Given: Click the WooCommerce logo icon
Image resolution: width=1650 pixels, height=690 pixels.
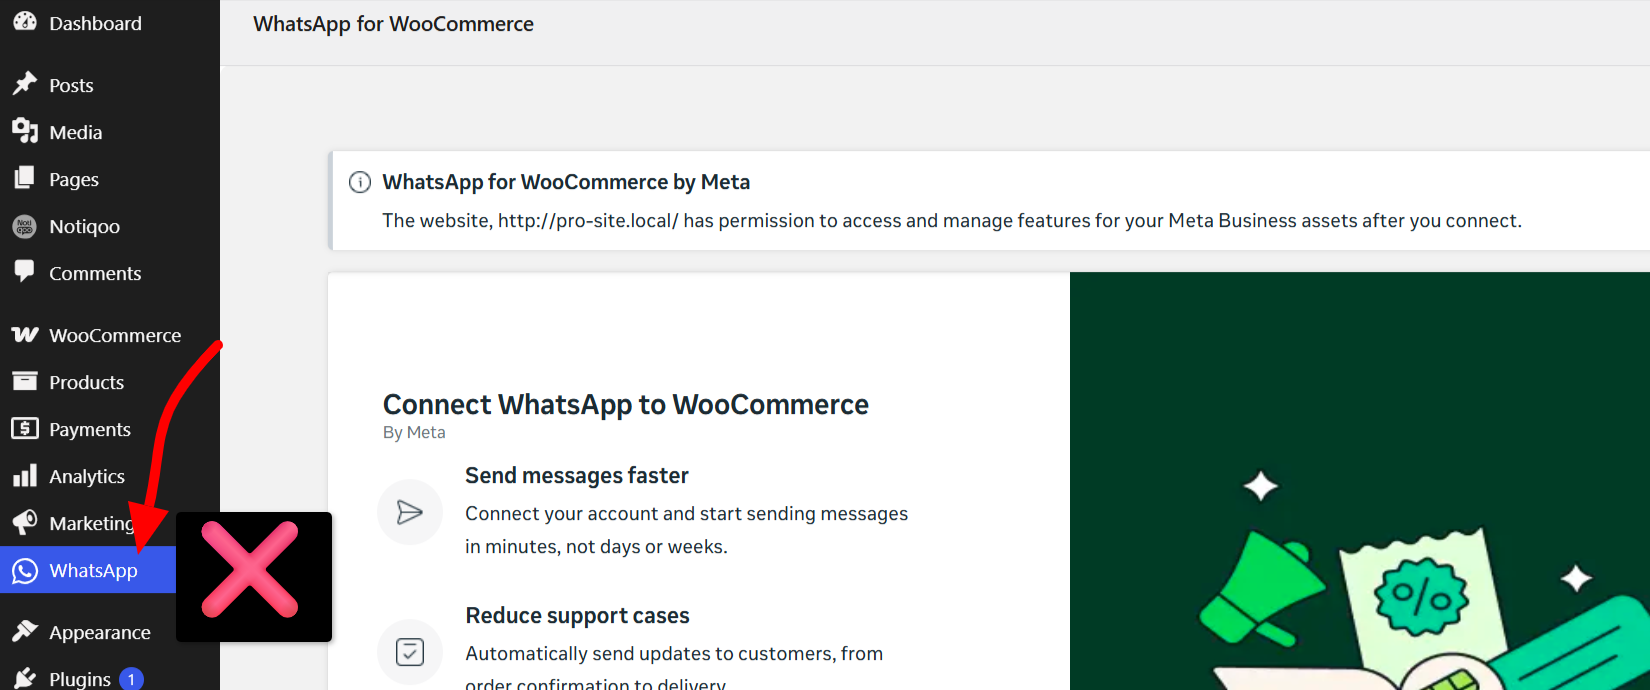Looking at the screenshot, I should coord(25,334).
